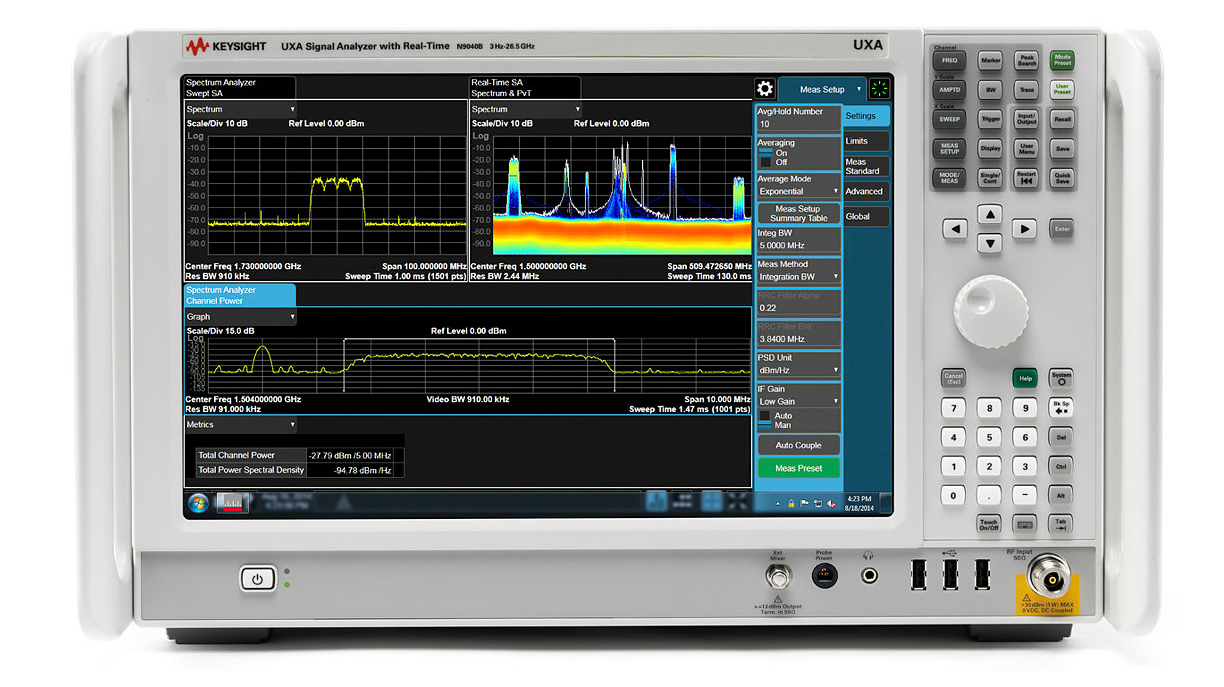
Task: Click the Help key on the front panel
Action: (x=1025, y=378)
